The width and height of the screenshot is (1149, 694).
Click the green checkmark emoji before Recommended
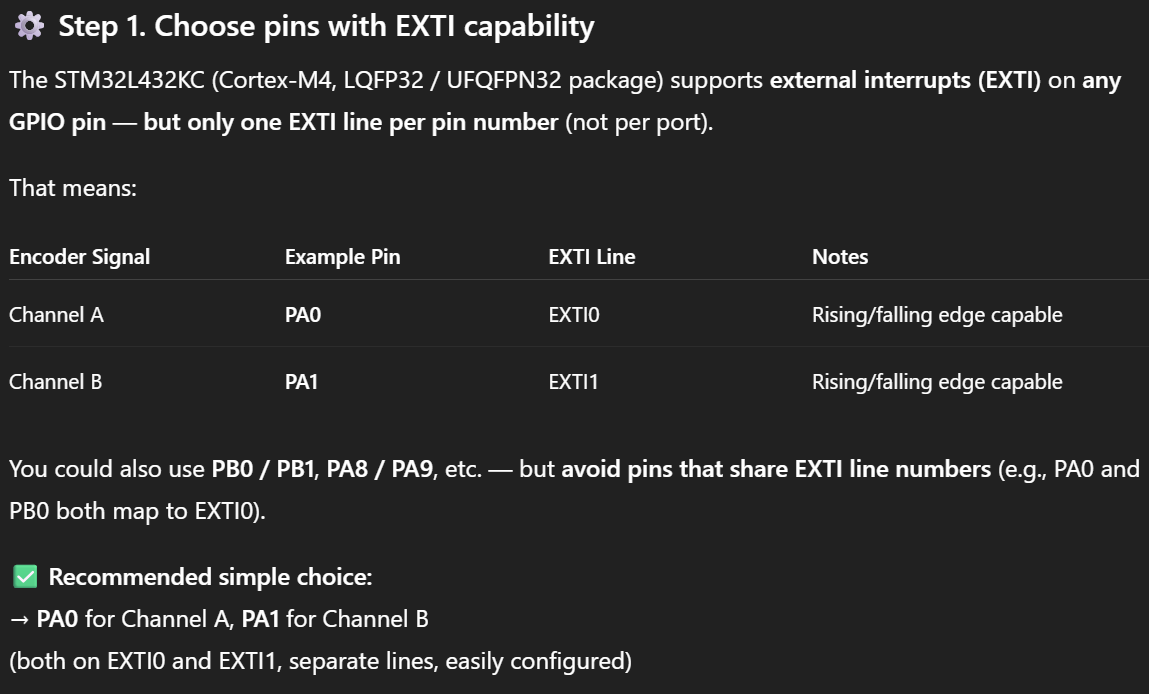pyautogui.click(x=25, y=577)
